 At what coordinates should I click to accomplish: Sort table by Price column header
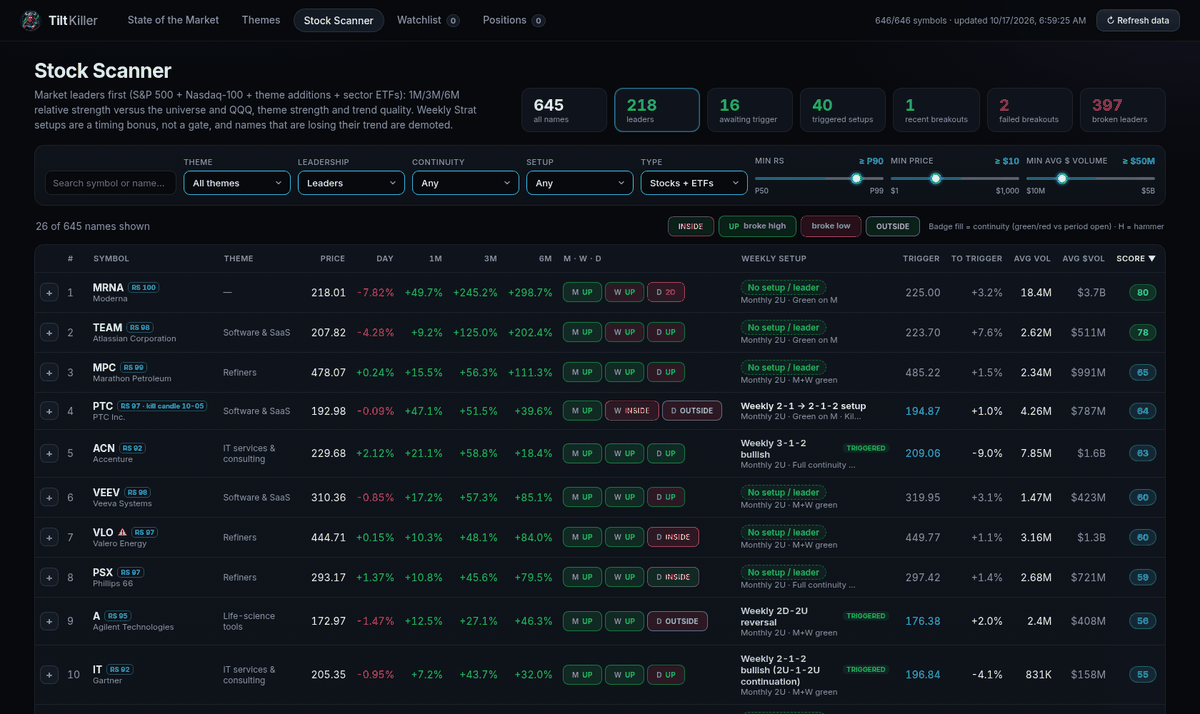coord(332,259)
